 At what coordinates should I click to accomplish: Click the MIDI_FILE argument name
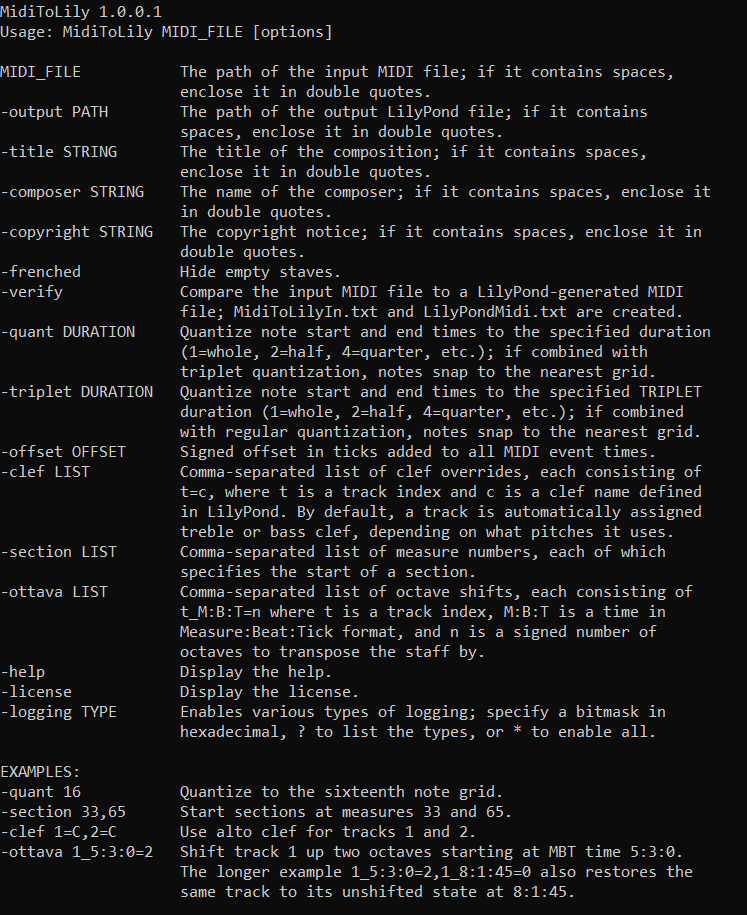[40, 71]
